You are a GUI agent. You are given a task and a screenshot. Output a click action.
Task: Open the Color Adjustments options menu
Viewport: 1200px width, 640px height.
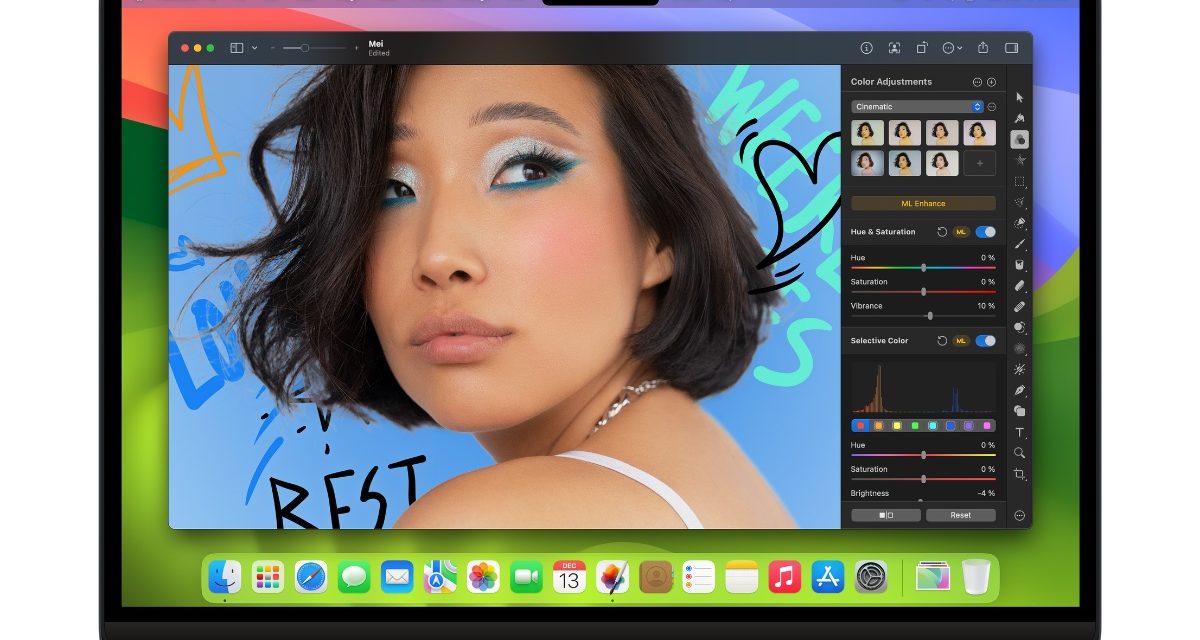point(977,82)
